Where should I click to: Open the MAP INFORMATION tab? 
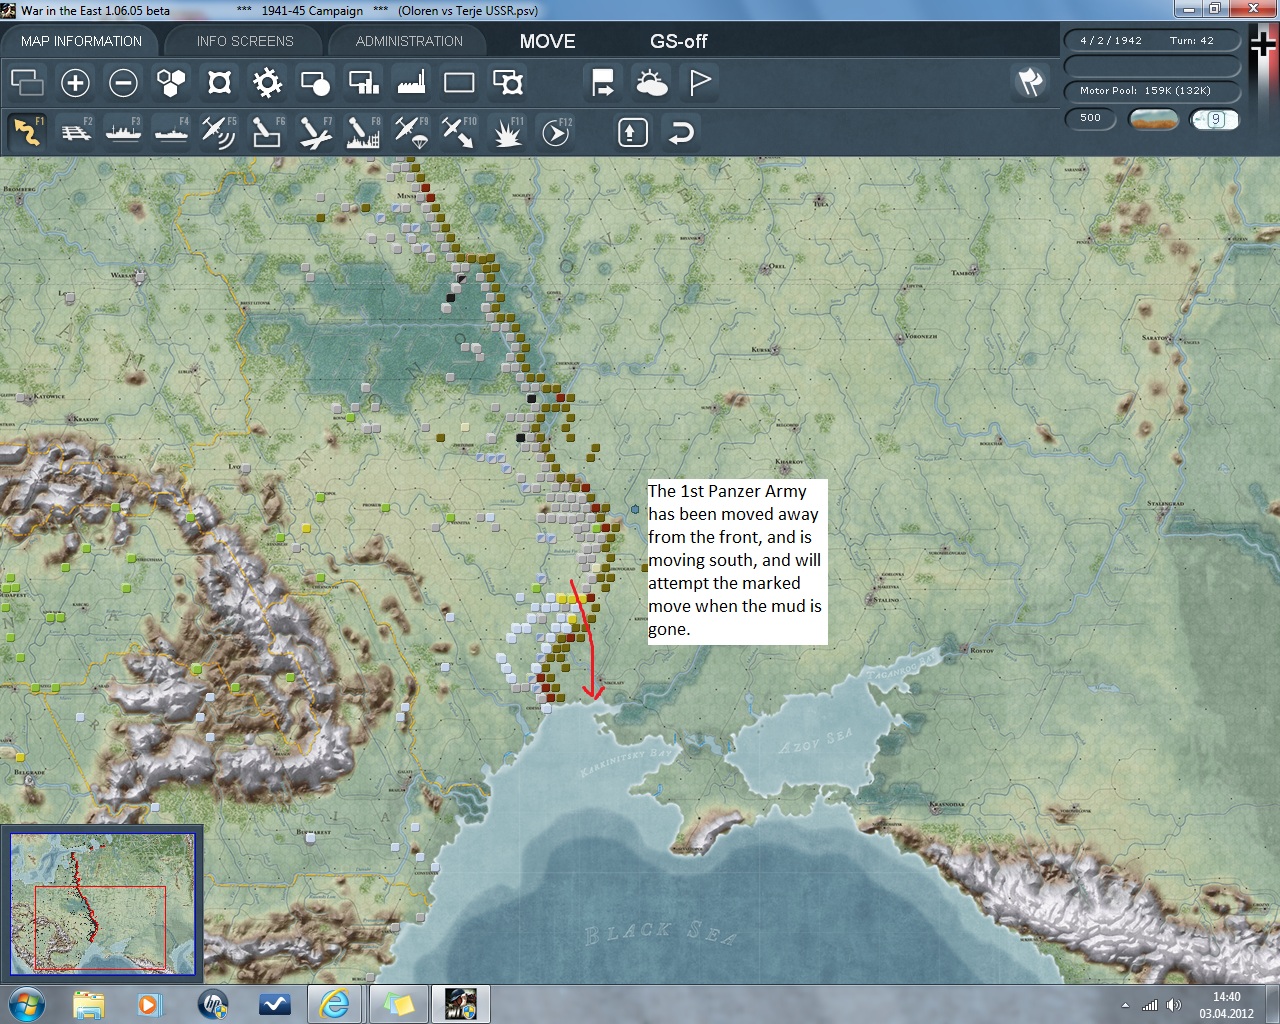point(81,41)
